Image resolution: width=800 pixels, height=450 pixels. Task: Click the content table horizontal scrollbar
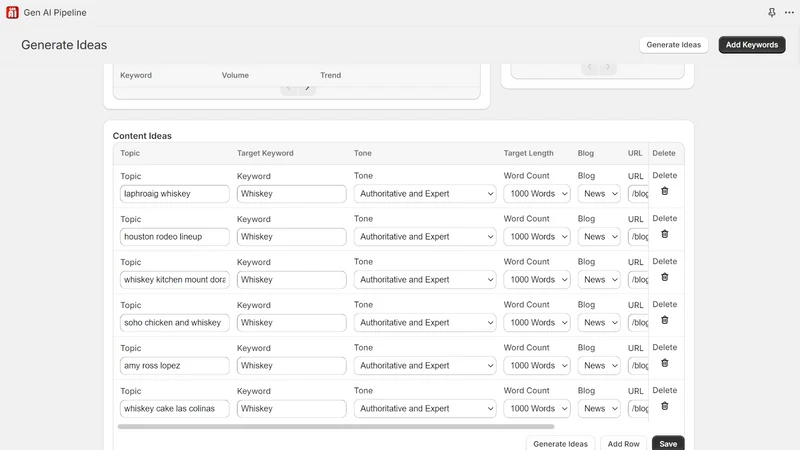(336, 427)
